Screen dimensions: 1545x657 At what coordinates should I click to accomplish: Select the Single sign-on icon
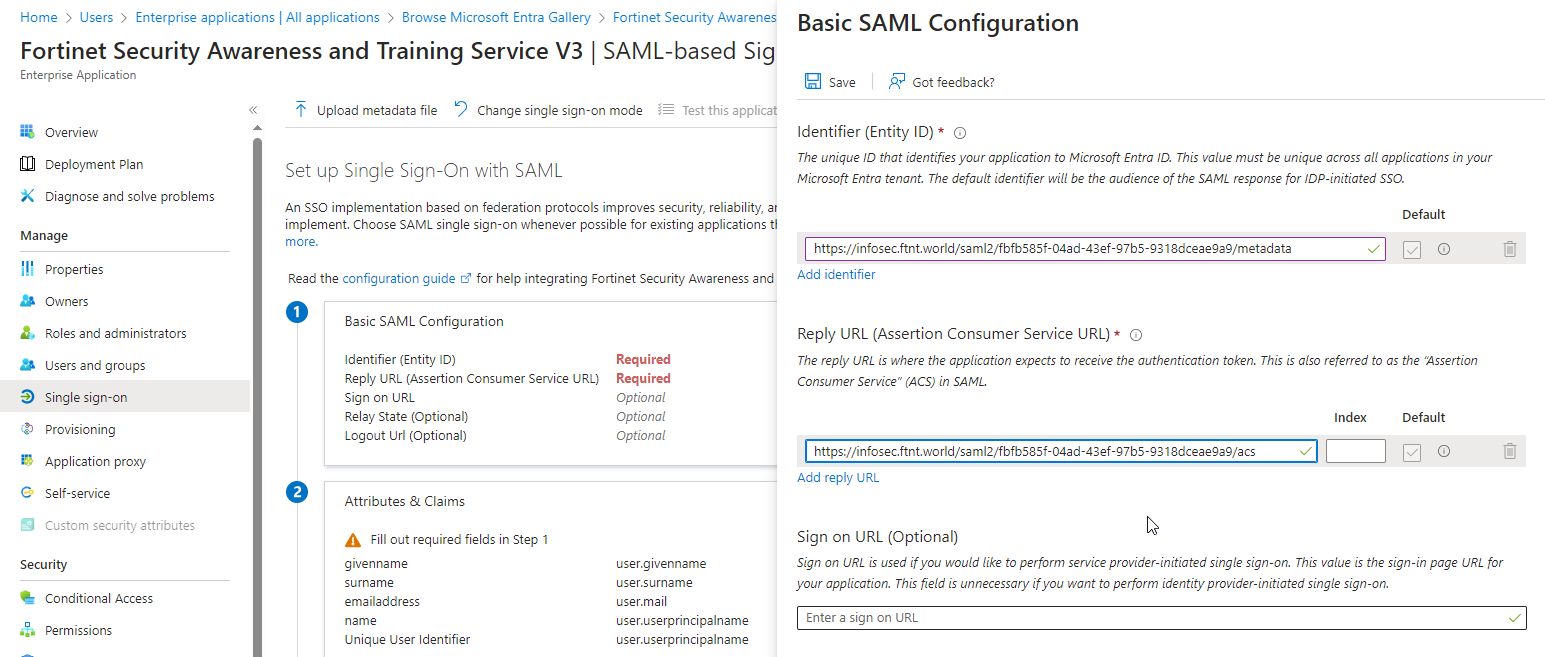click(x=28, y=397)
